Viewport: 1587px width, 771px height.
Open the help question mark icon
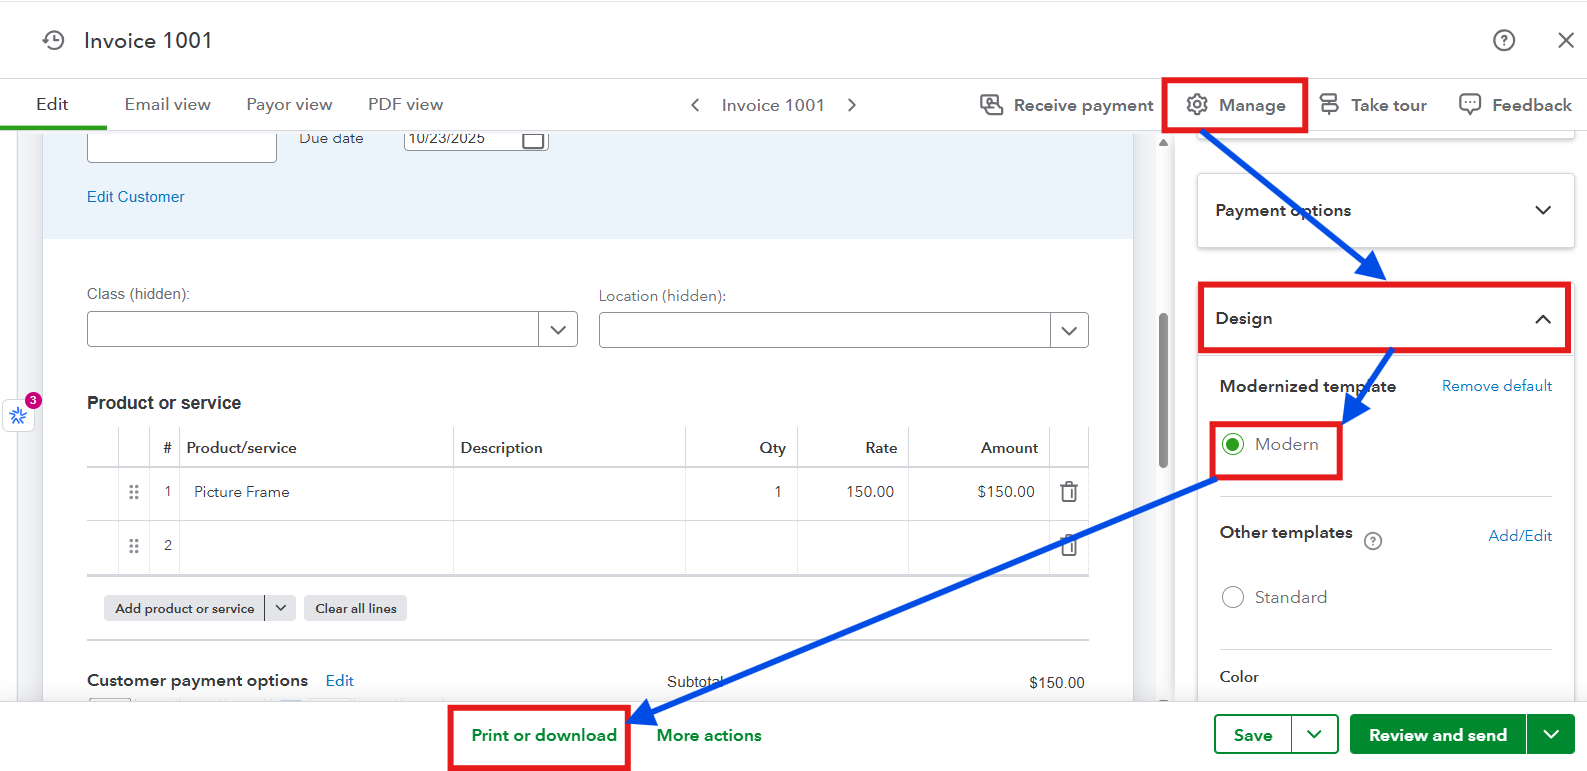click(1504, 40)
